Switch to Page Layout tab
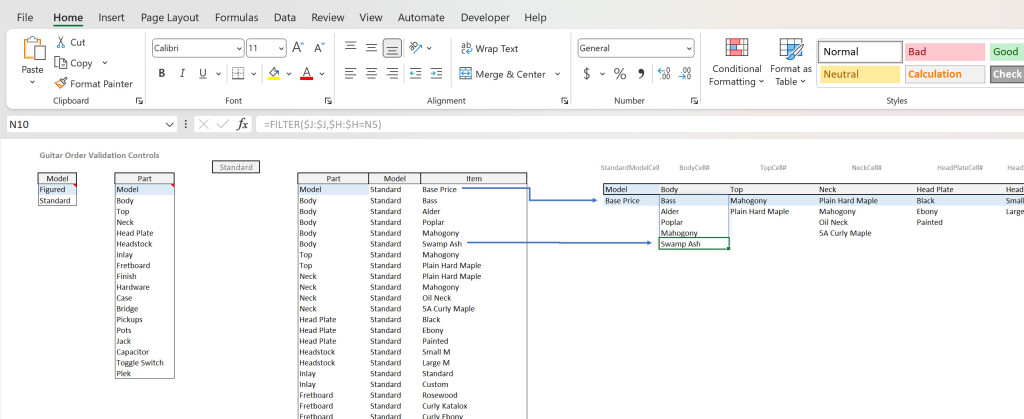Viewport: 1024px width, 419px height. coord(170,18)
